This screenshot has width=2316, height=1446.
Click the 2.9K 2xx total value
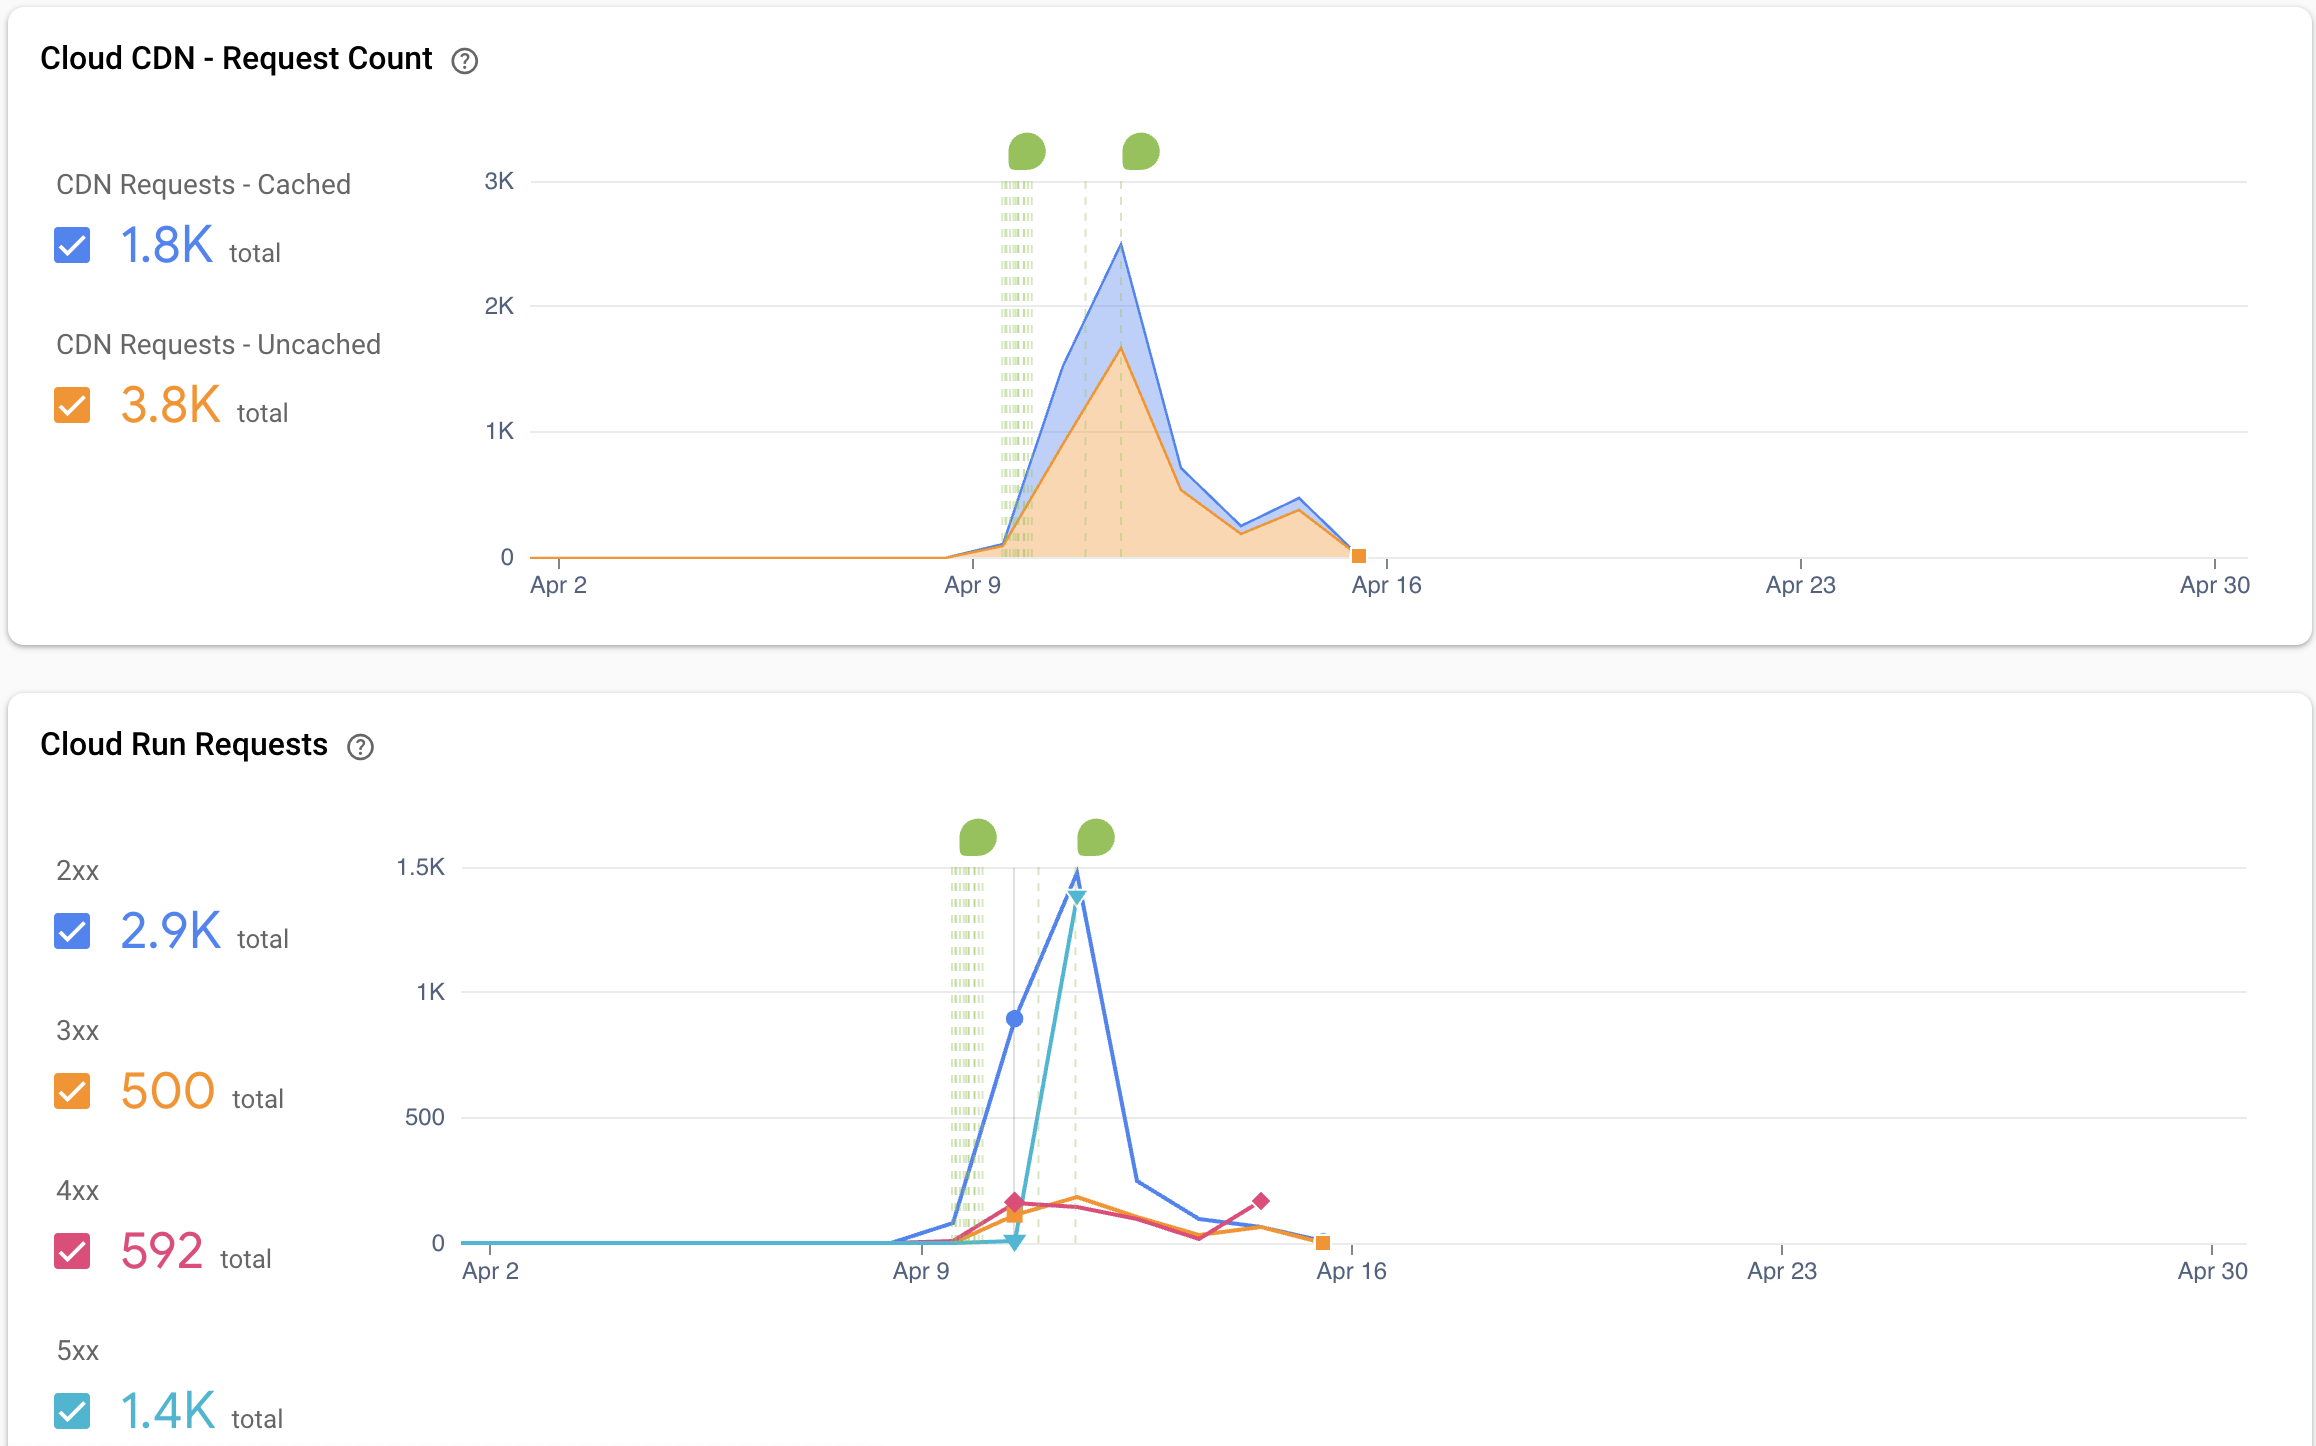[x=170, y=931]
